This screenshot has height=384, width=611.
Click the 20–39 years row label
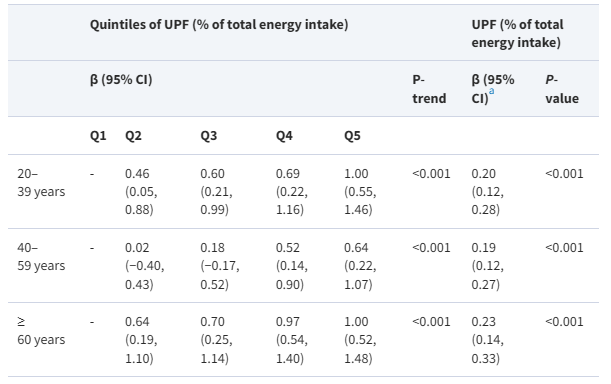(x=41, y=182)
